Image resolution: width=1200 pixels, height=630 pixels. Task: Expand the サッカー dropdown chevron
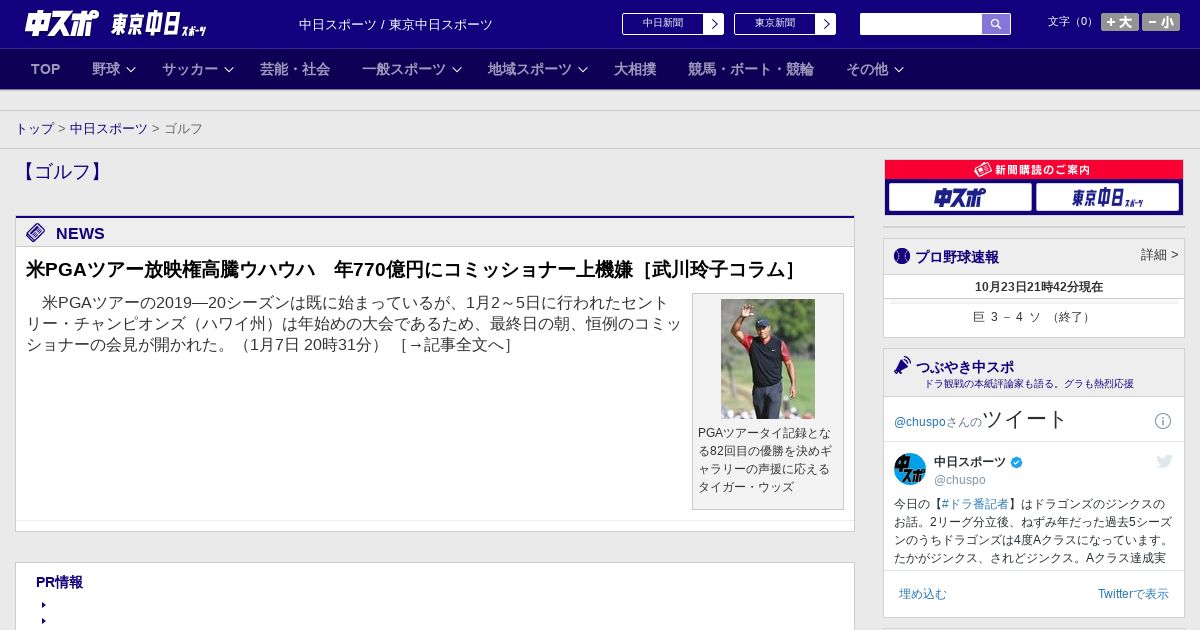(x=229, y=70)
